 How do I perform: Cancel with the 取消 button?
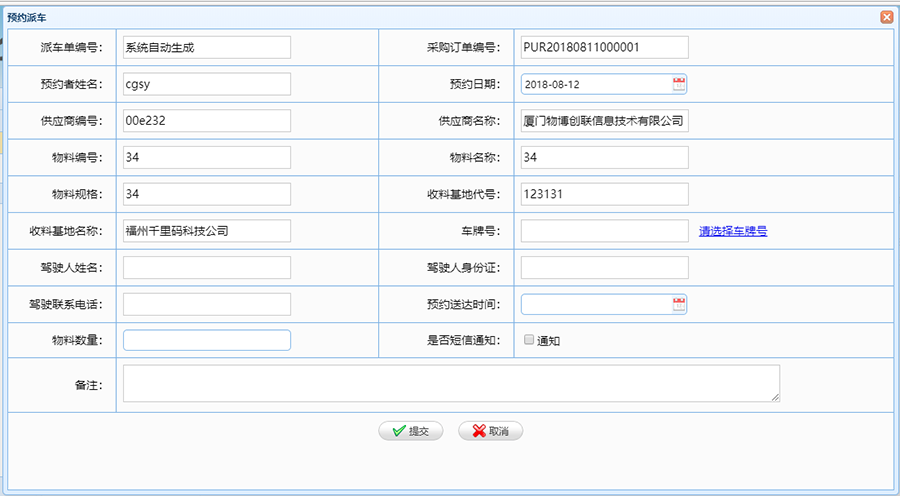[490, 431]
